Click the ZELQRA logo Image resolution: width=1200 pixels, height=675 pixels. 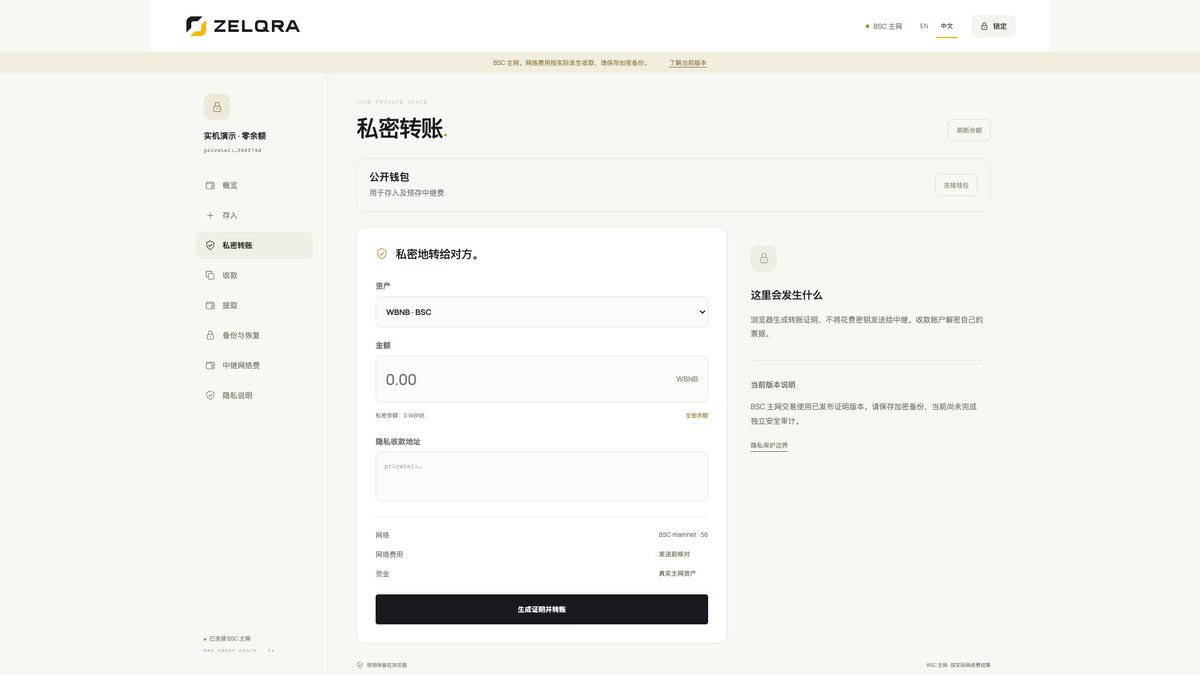243,26
